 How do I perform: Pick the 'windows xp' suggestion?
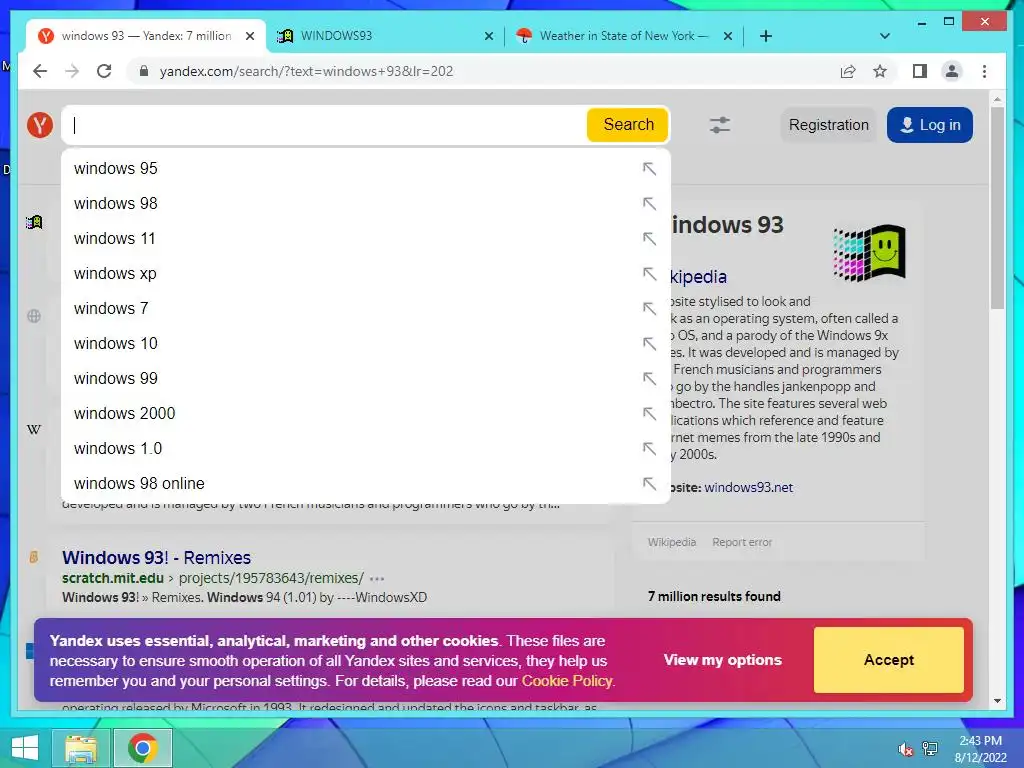pyautogui.click(x=366, y=274)
